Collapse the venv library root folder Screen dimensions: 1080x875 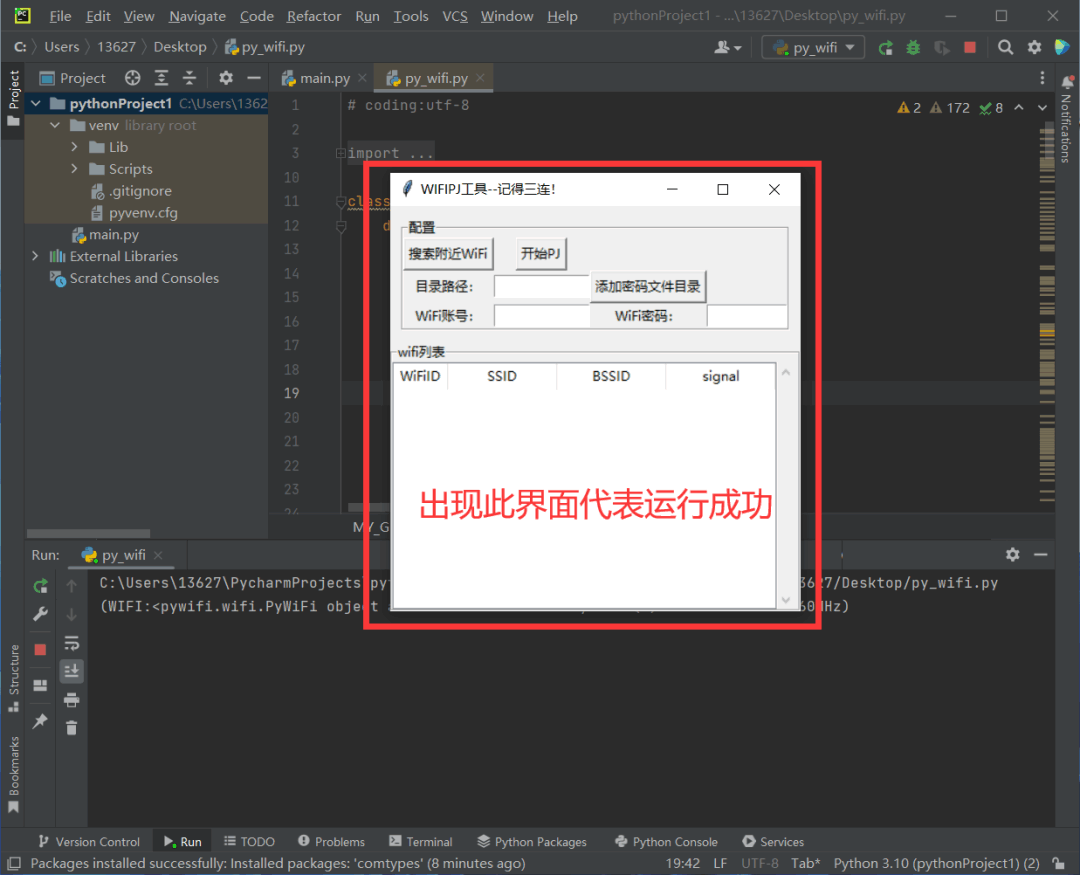pos(56,125)
